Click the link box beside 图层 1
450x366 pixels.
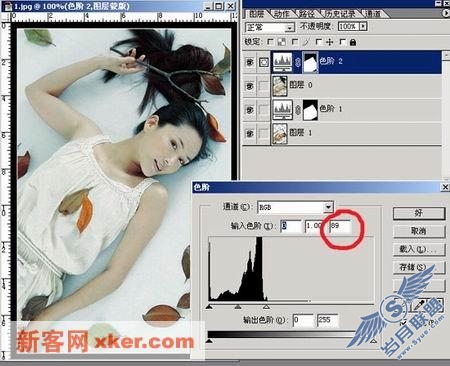point(264,134)
